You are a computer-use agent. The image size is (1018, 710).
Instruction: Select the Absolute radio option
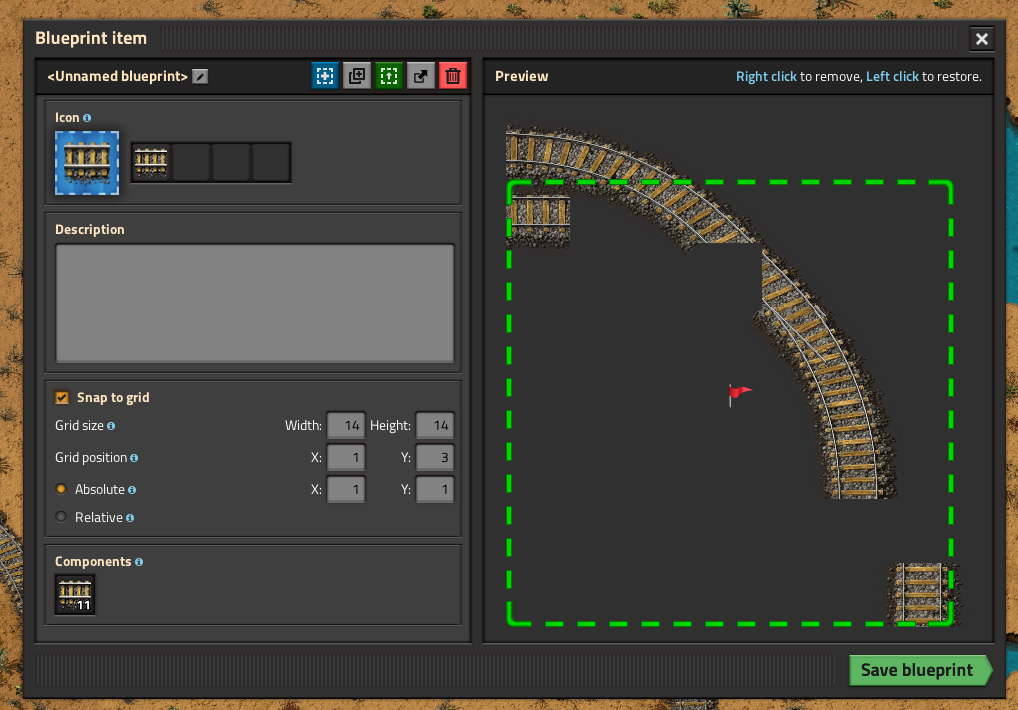[x=61, y=489]
